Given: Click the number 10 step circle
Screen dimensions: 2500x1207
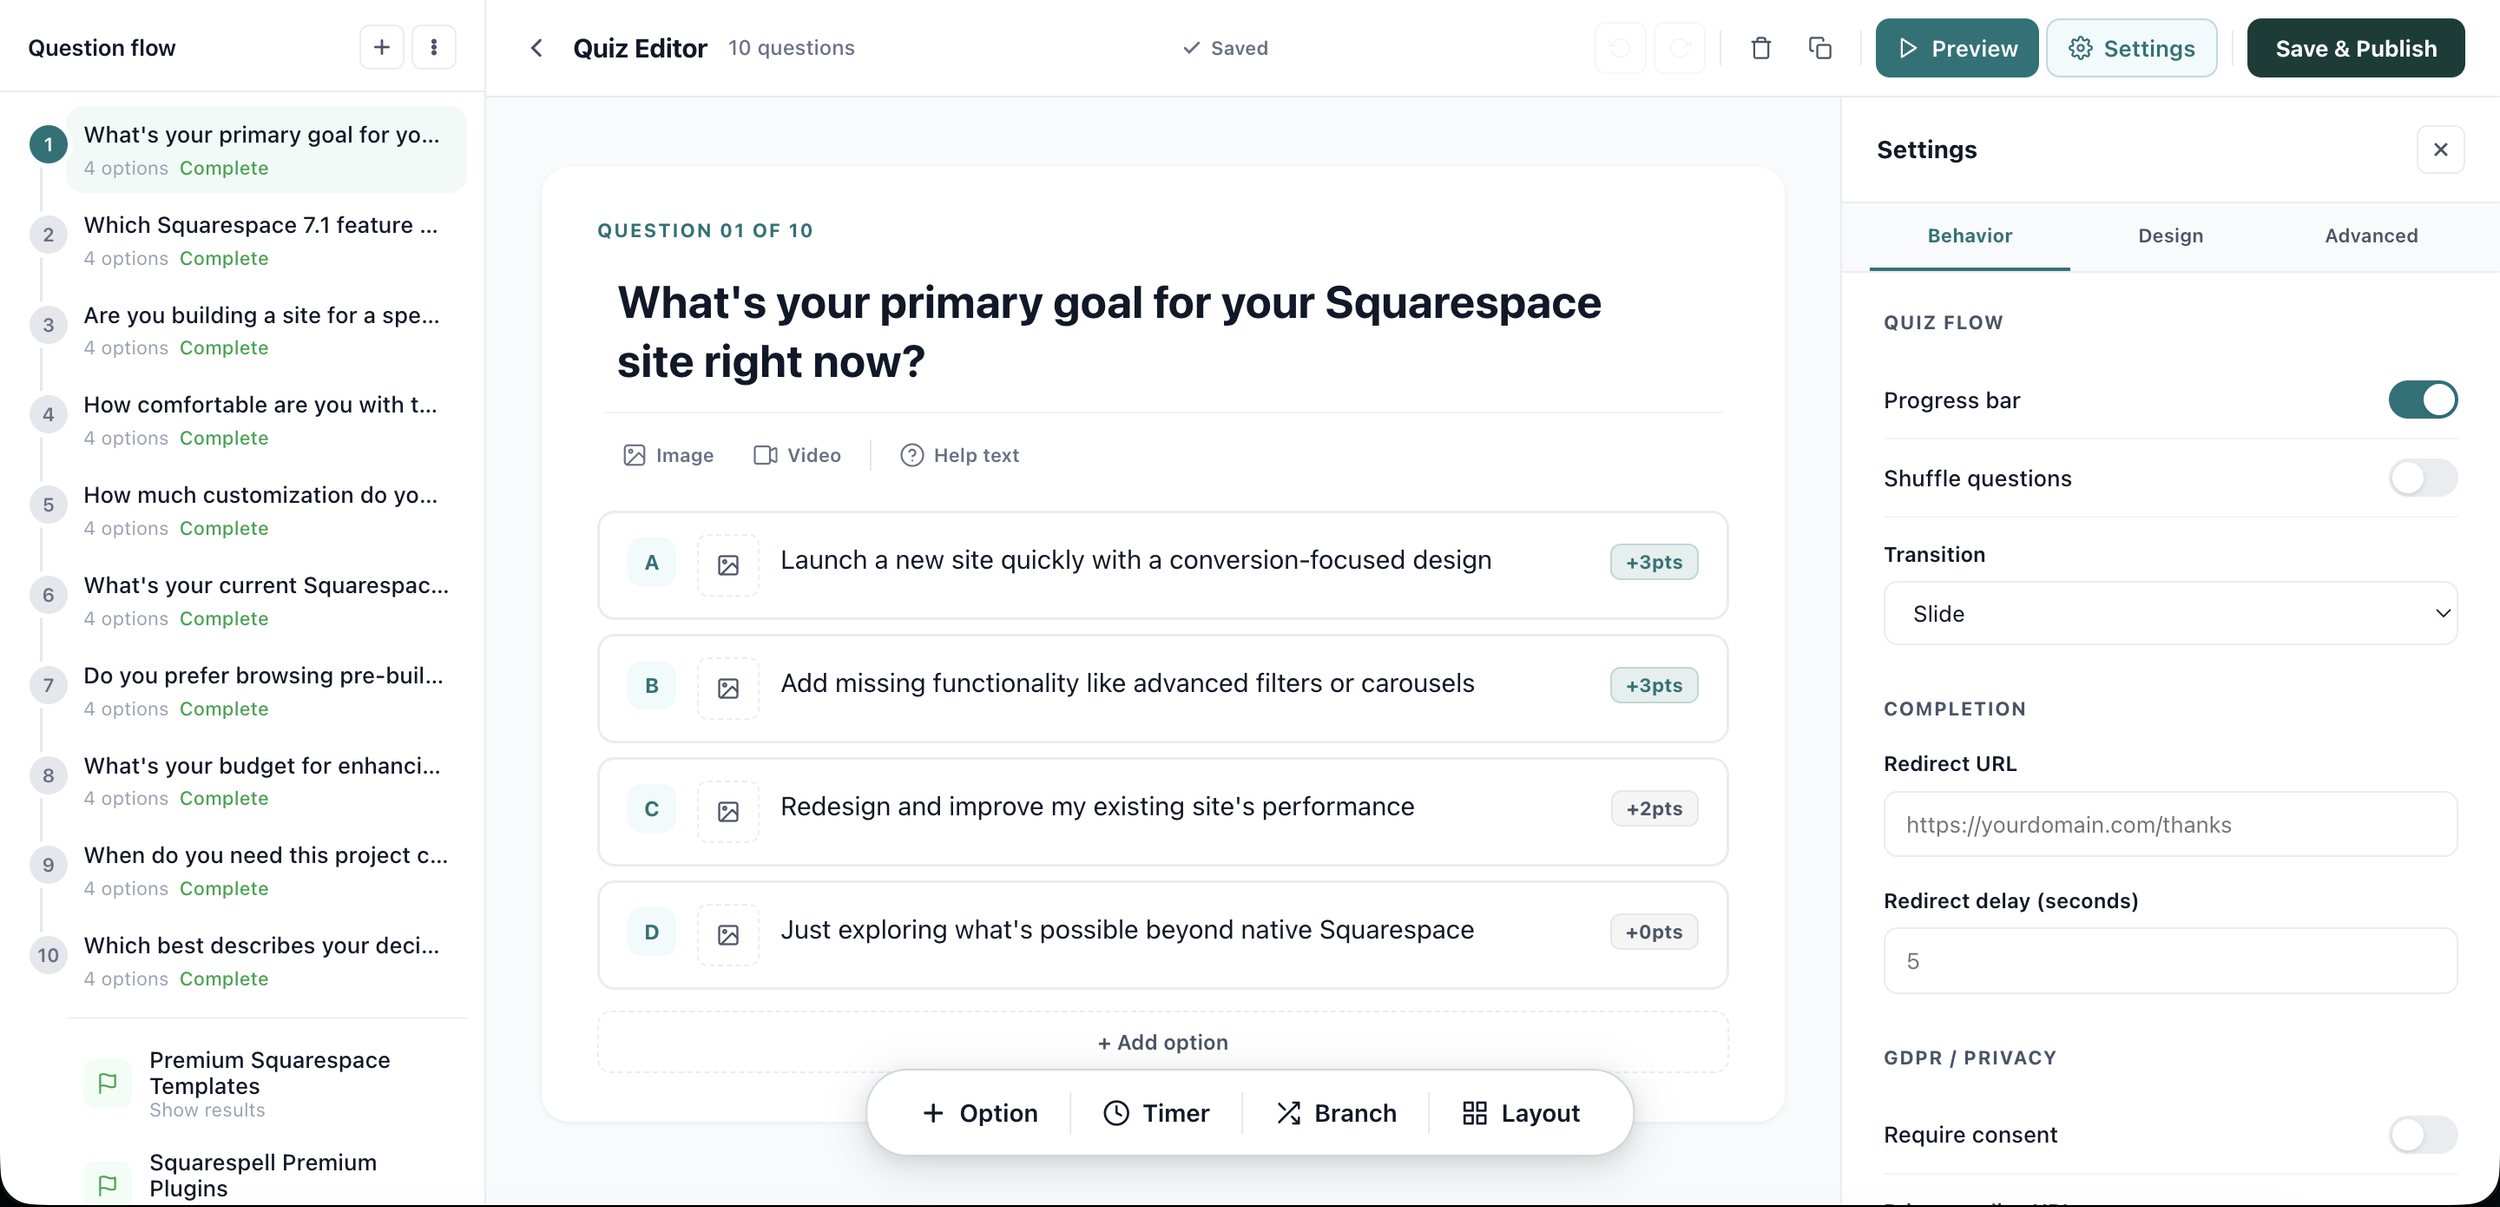Looking at the screenshot, I should pos(48,955).
